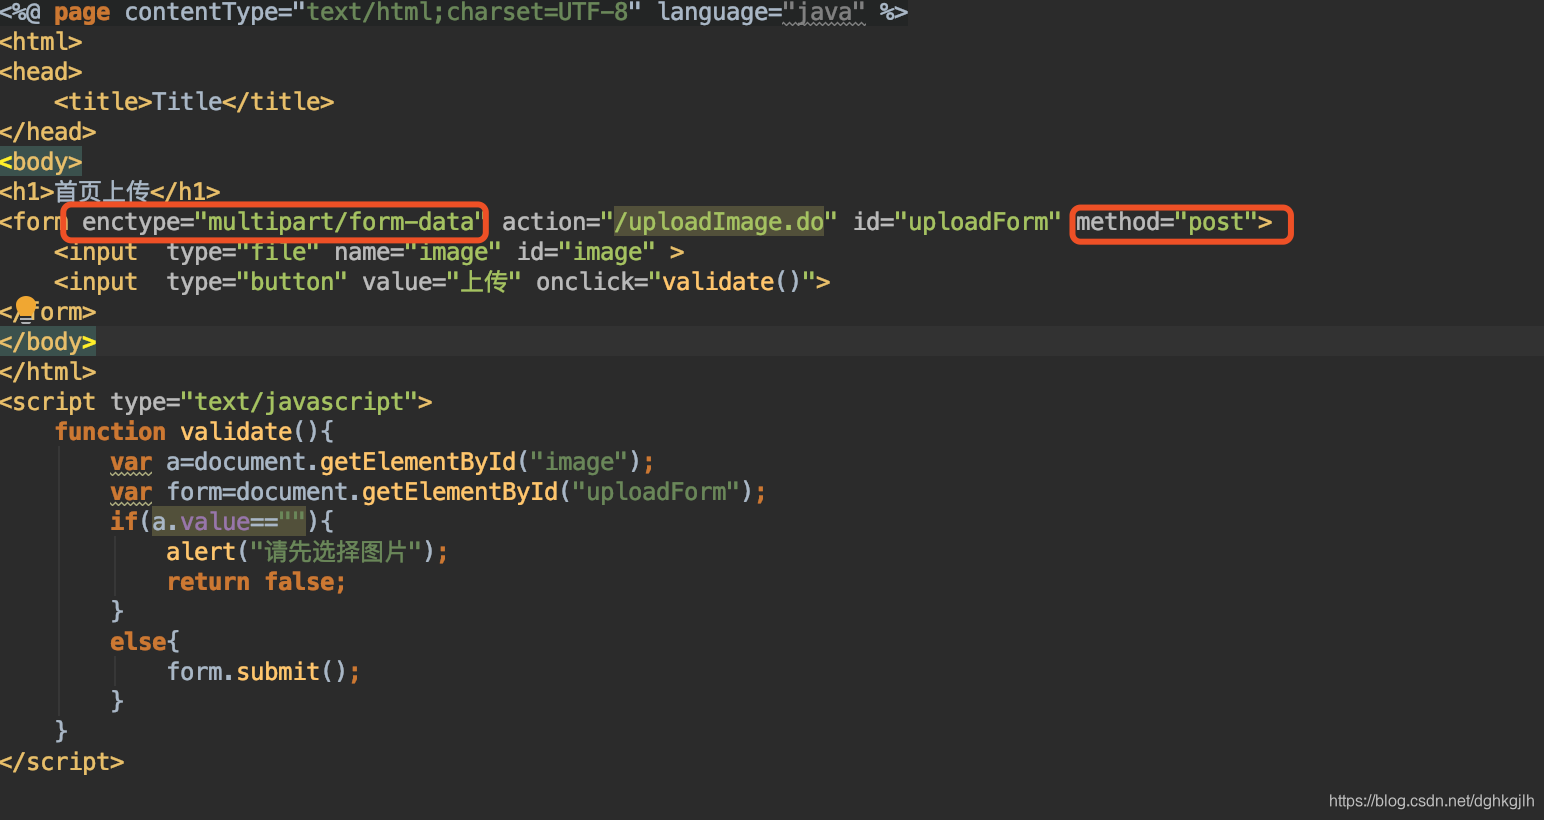Place cursor on opening <head> tag
This screenshot has height=820, width=1544.
(41, 72)
